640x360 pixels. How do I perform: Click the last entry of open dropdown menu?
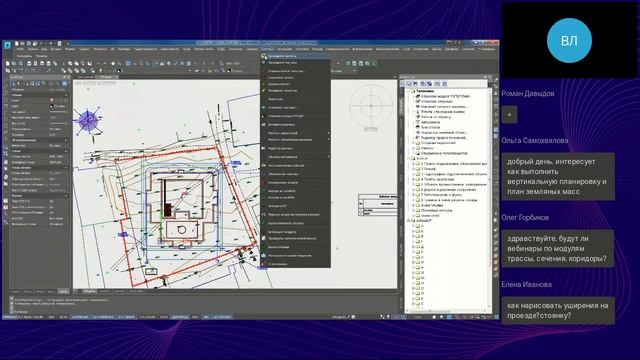296,264
